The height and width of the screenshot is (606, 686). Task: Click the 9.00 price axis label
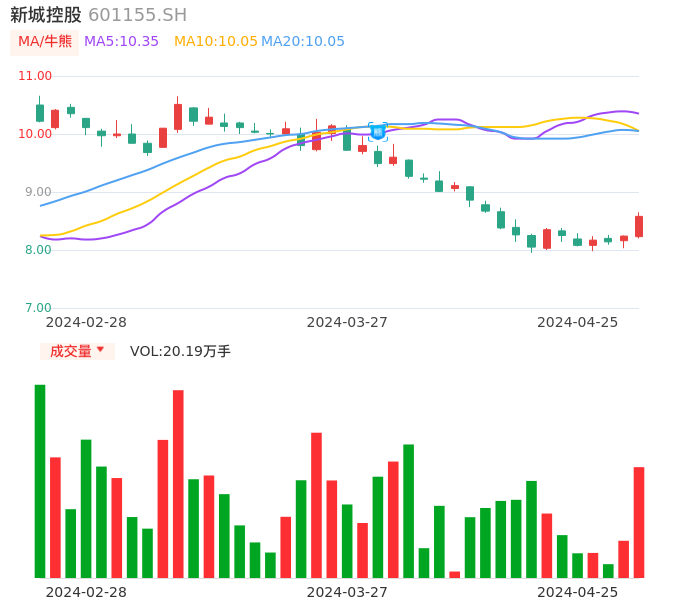tap(38, 192)
